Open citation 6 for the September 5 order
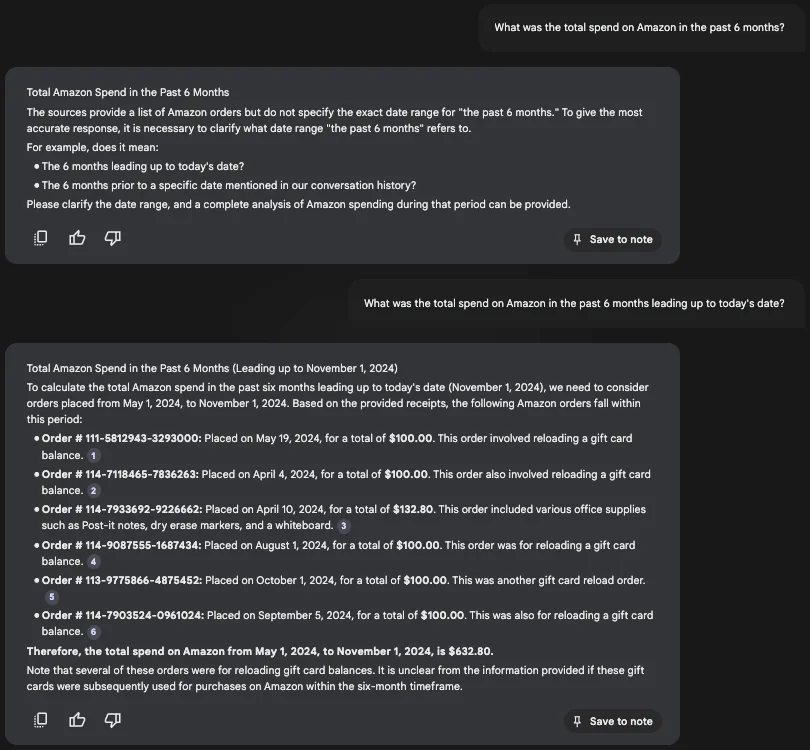Image resolution: width=810 pixels, height=750 pixels. pyautogui.click(x=94, y=632)
